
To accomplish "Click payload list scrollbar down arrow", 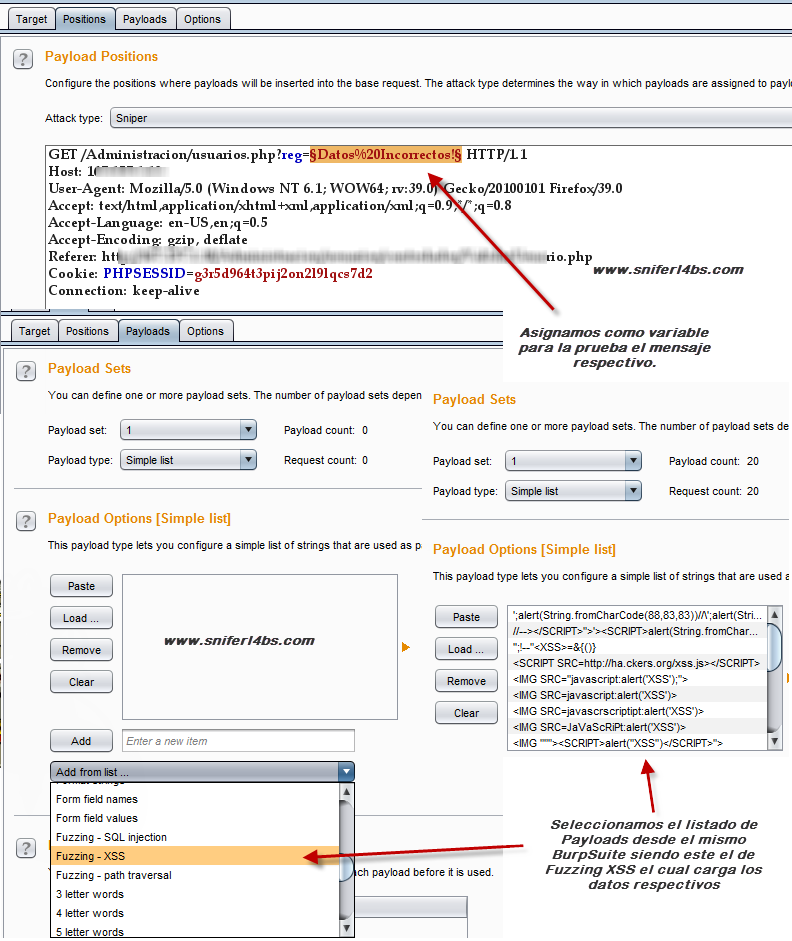I will pos(775,741).
